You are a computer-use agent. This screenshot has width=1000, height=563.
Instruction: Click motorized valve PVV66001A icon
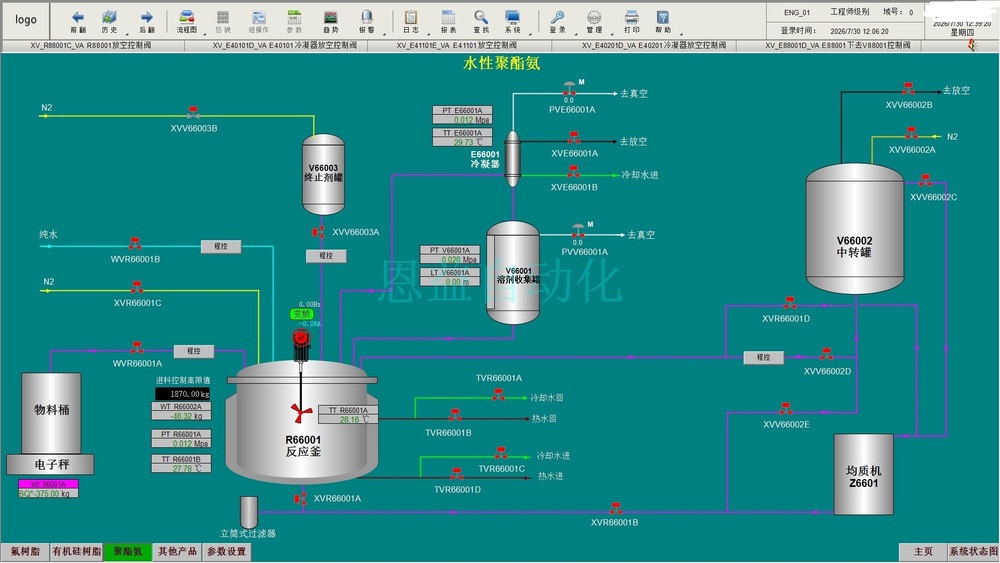pos(578,231)
